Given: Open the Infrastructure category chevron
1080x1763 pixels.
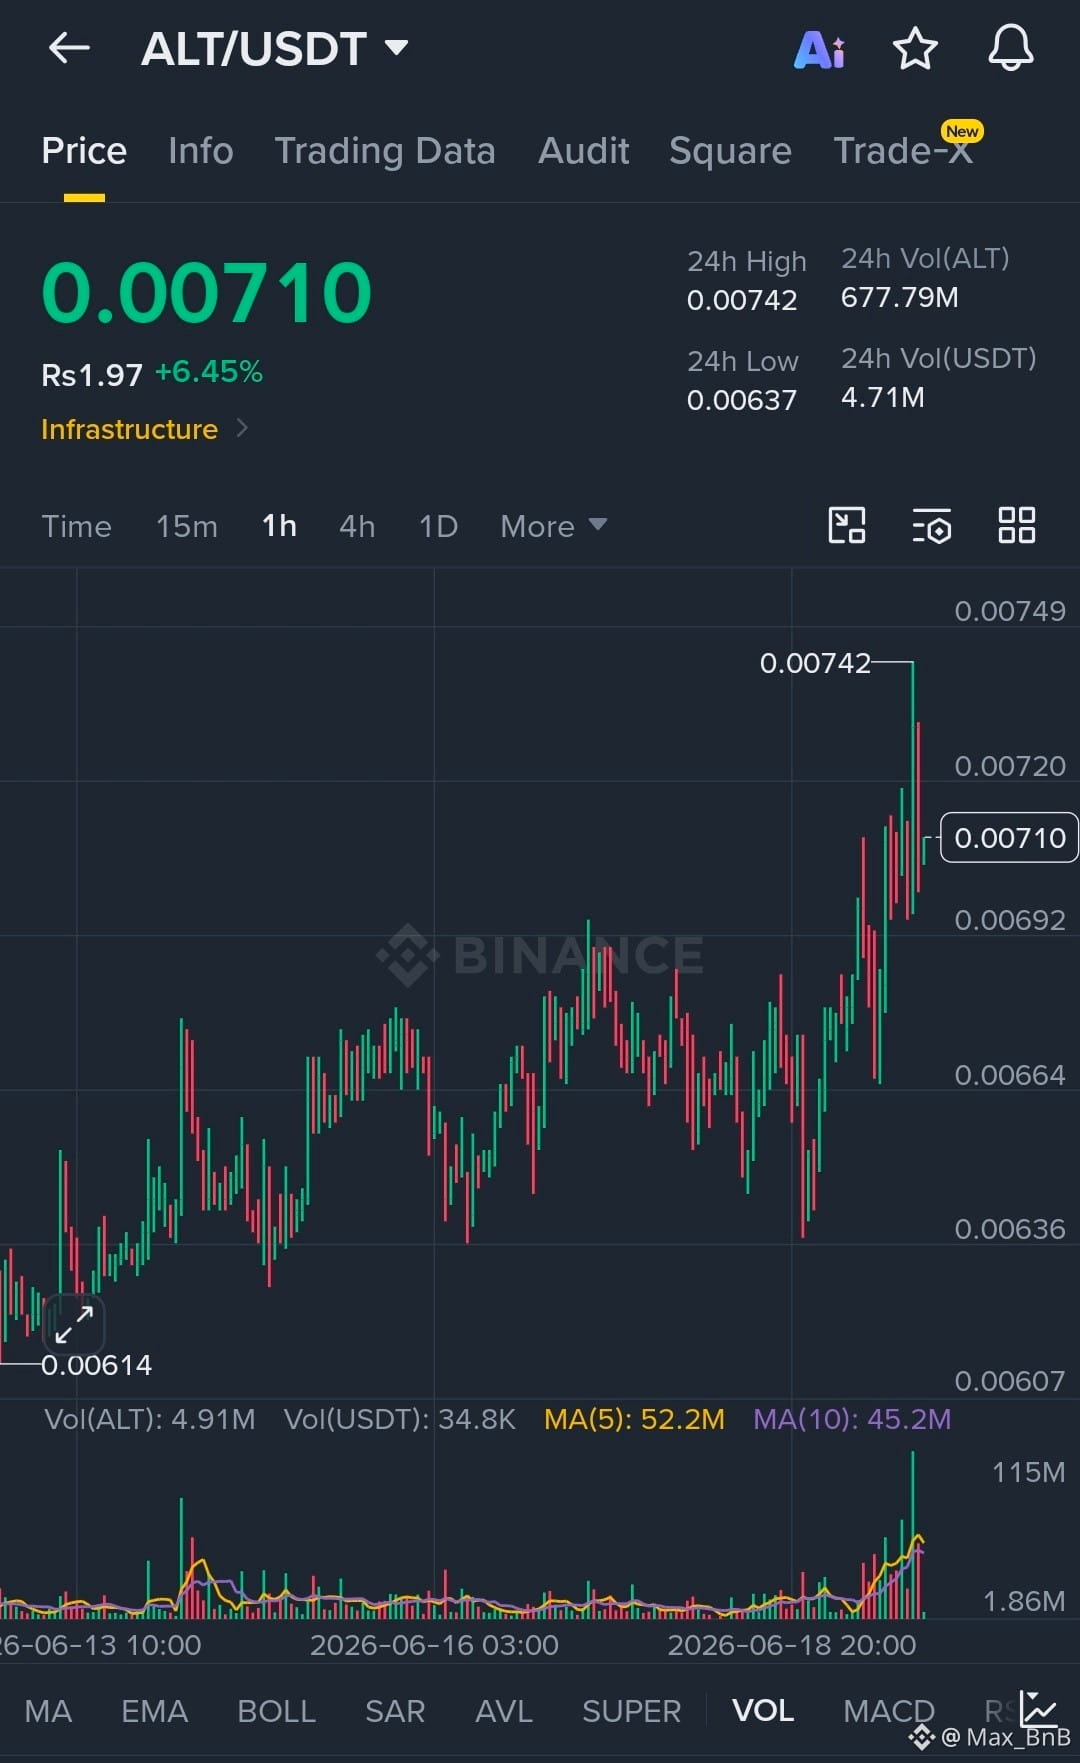Looking at the screenshot, I should (242, 428).
